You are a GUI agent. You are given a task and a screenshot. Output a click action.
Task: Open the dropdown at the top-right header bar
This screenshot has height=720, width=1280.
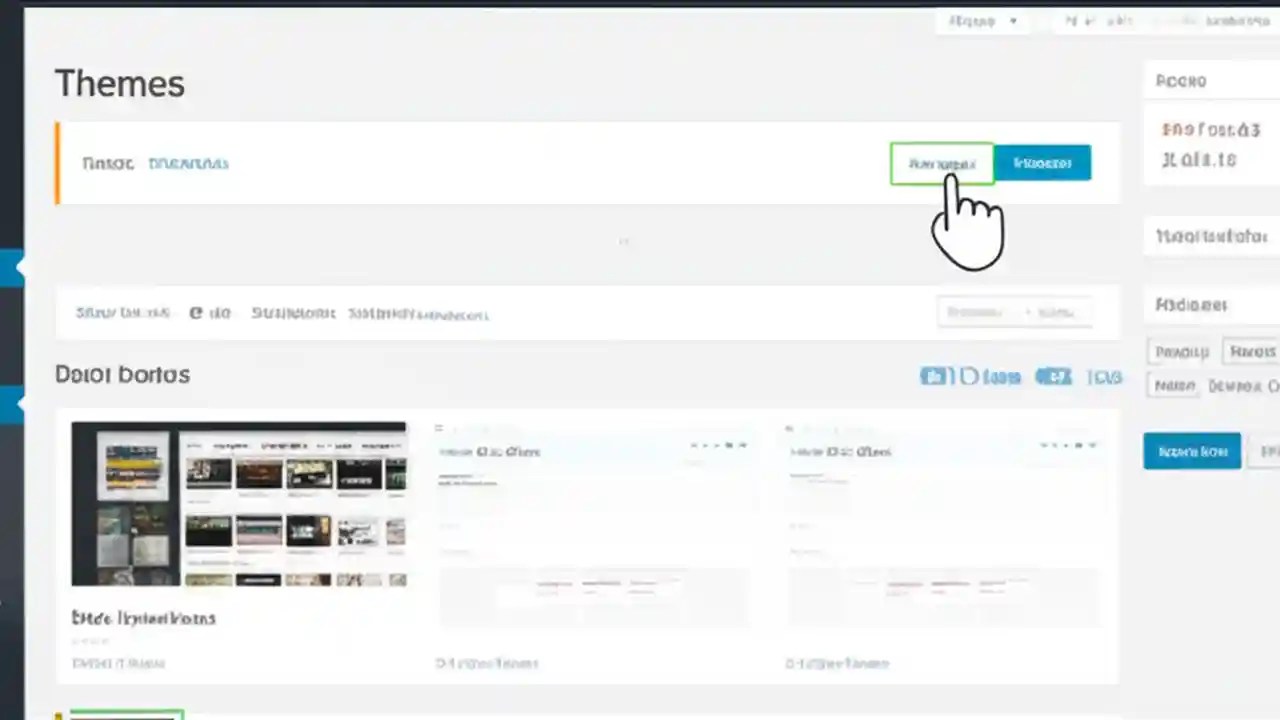983,21
